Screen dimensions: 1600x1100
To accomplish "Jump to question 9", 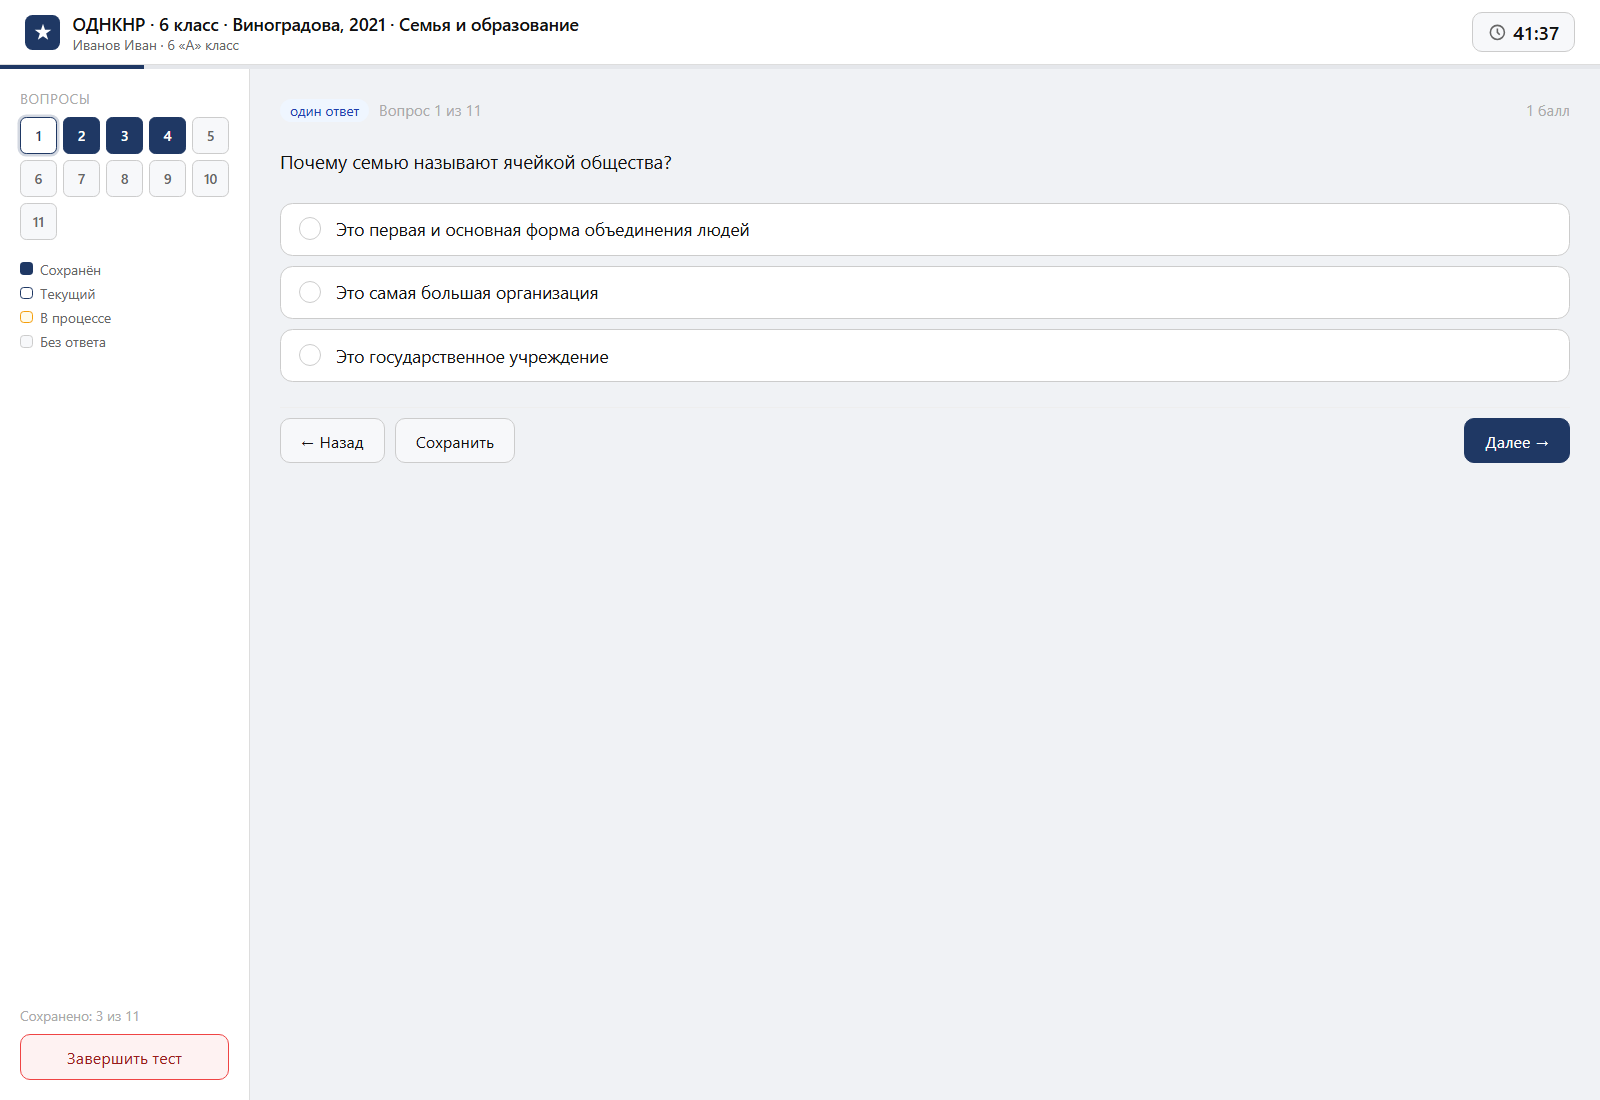I will click(x=167, y=179).
